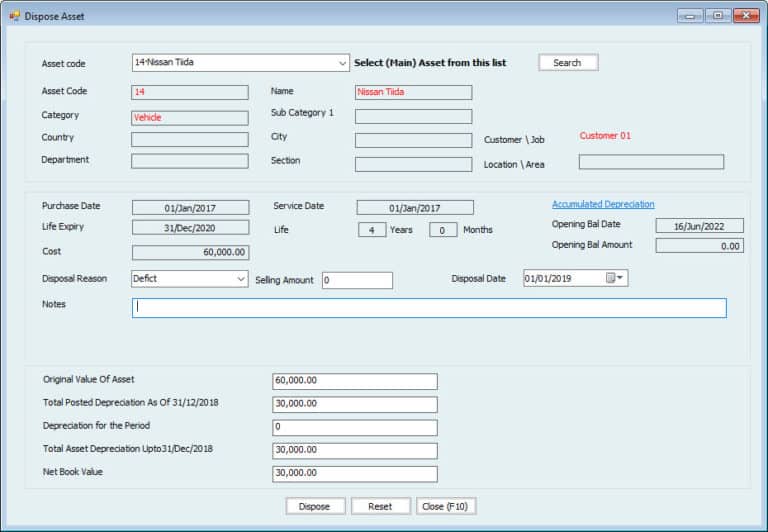Click the red Customer 01 text
Screen dimensions: 768x532
point(605,136)
